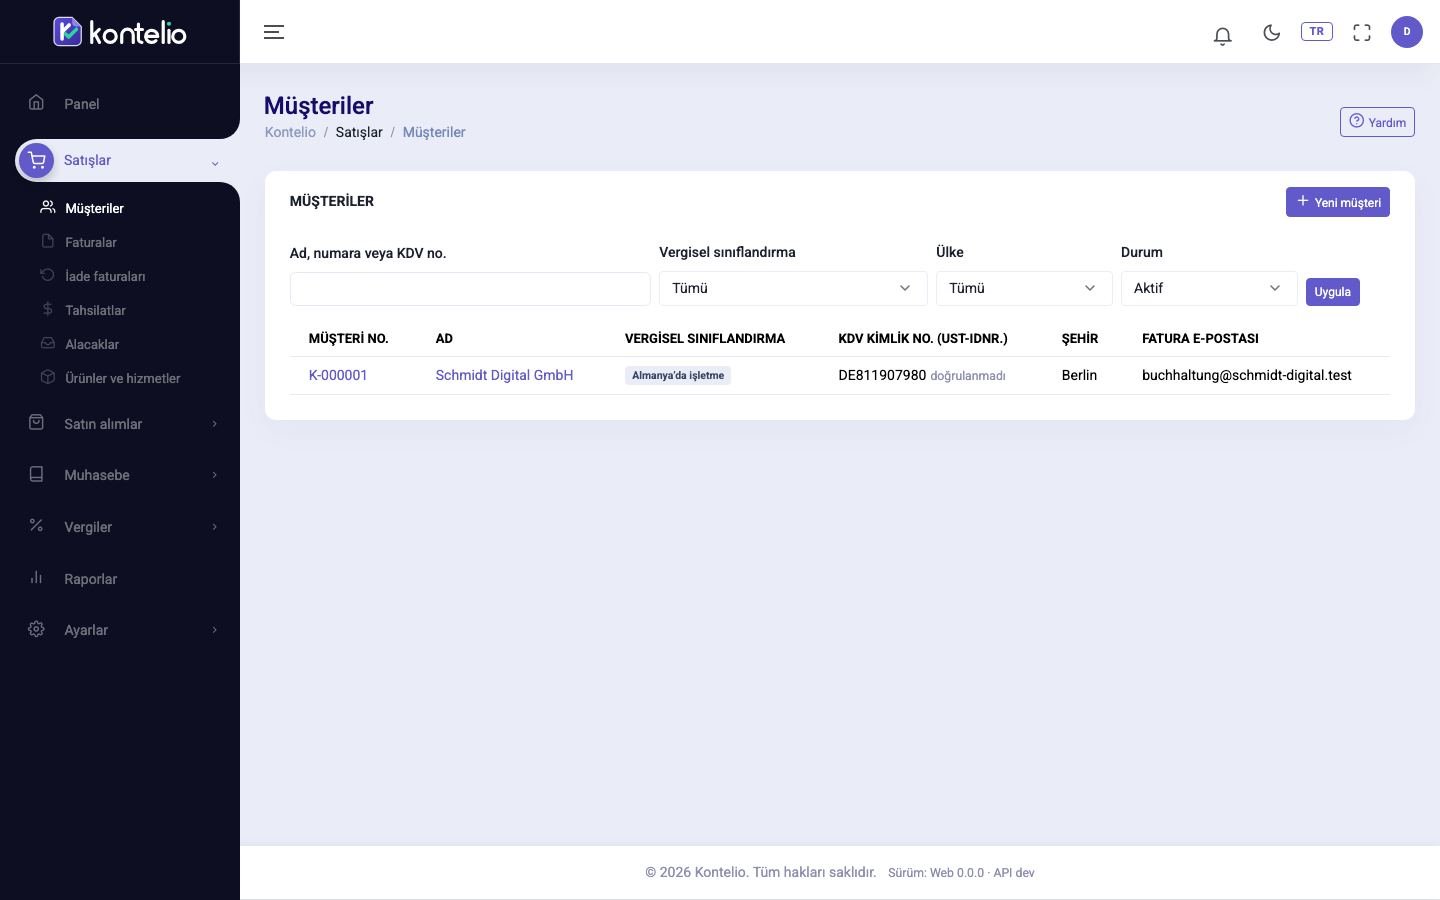The height and width of the screenshot is (900, 1440).
Task: Open customer K-000001 link
Action: (338, 375)
